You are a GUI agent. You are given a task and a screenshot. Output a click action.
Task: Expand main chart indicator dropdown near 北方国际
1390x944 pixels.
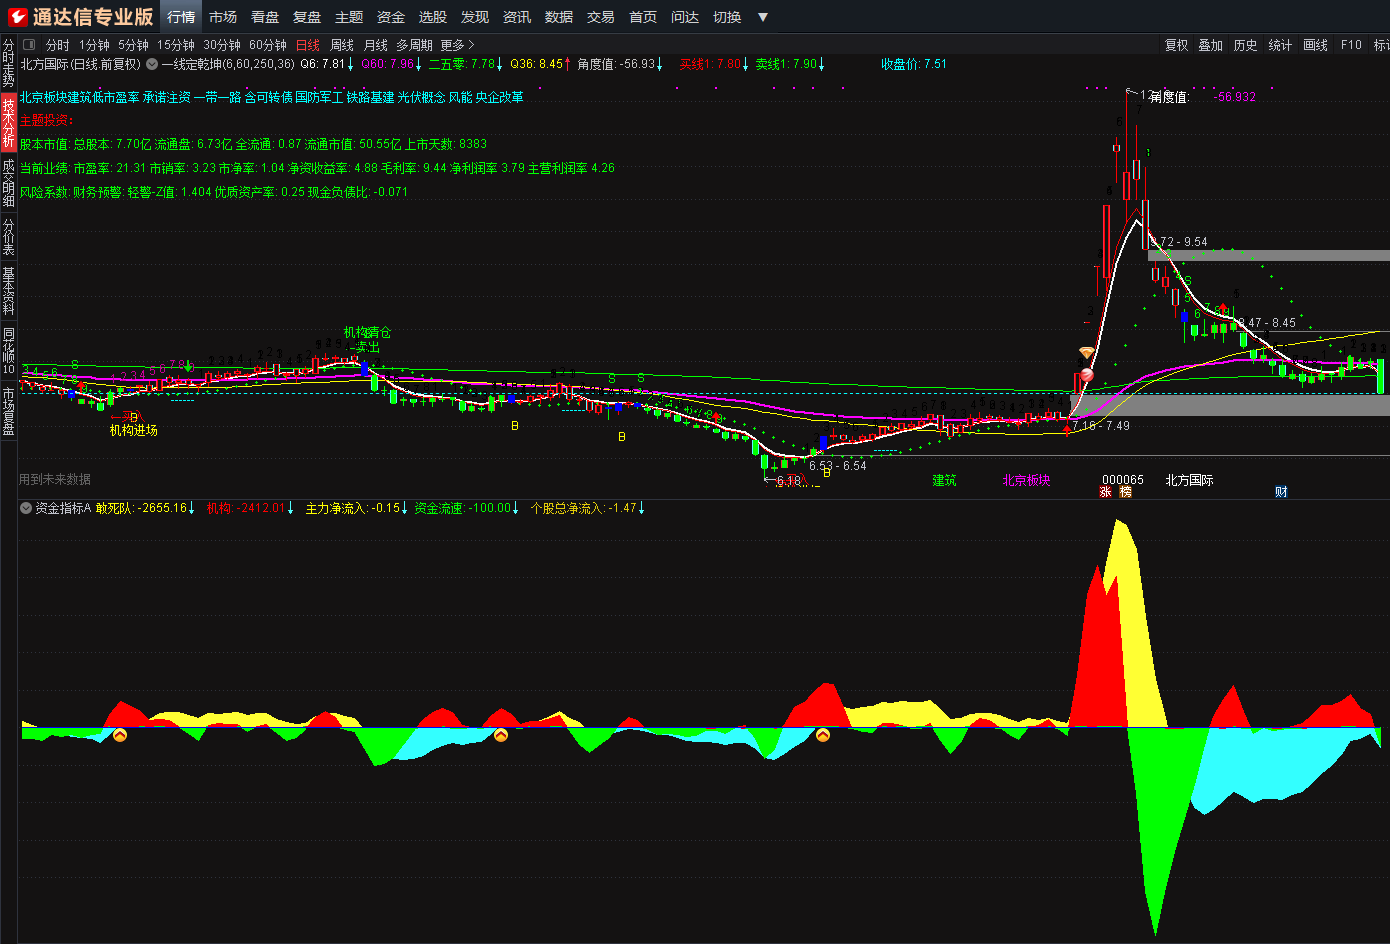152,64
